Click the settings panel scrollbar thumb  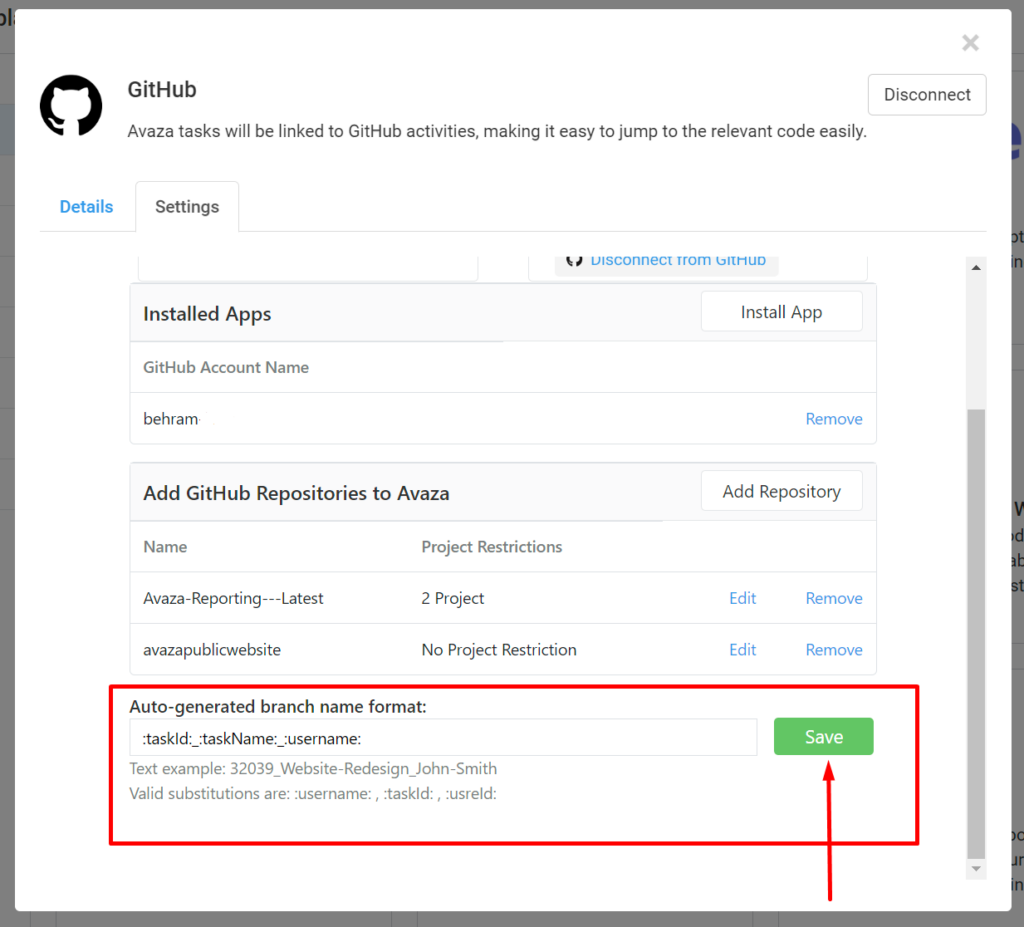pos(976,633)
